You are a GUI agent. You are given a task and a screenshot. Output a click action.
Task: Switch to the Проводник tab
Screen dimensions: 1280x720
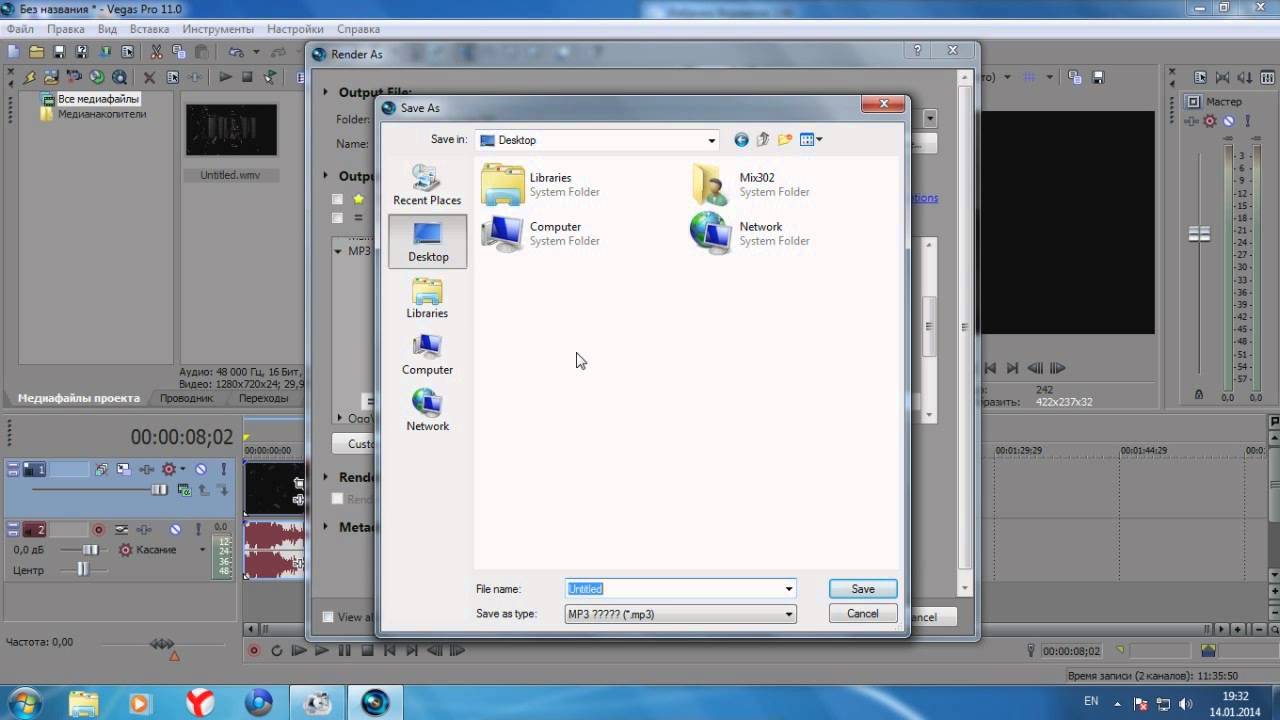click(187, 398)
